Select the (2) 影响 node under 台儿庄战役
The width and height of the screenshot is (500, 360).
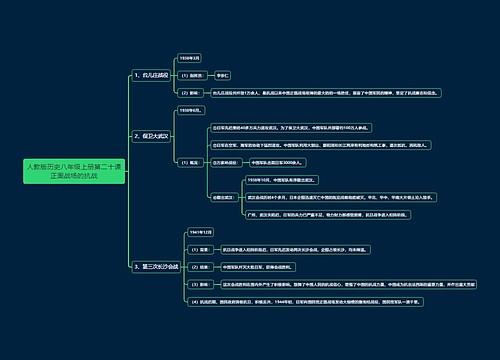190,93
